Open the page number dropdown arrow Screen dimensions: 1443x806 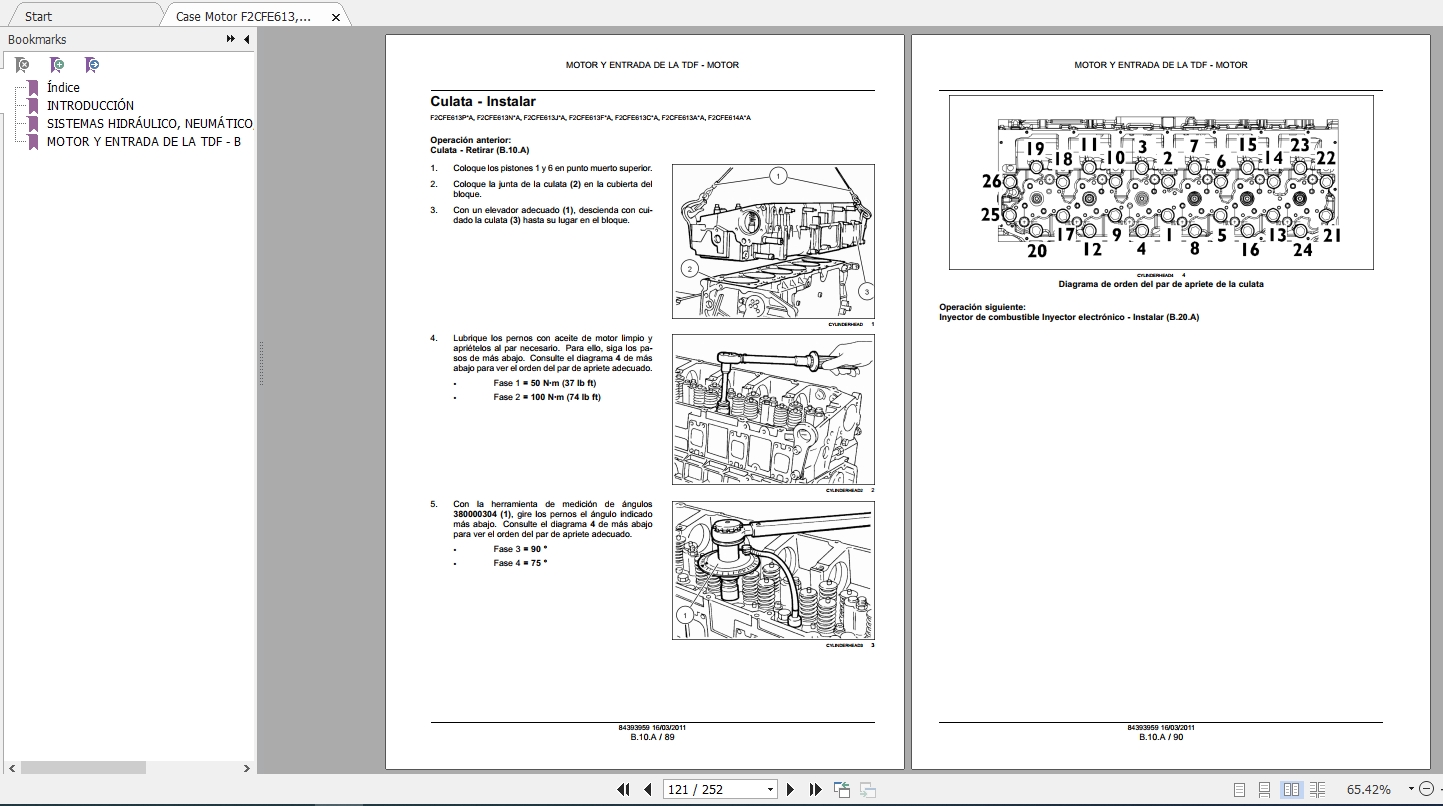(770, 789)
